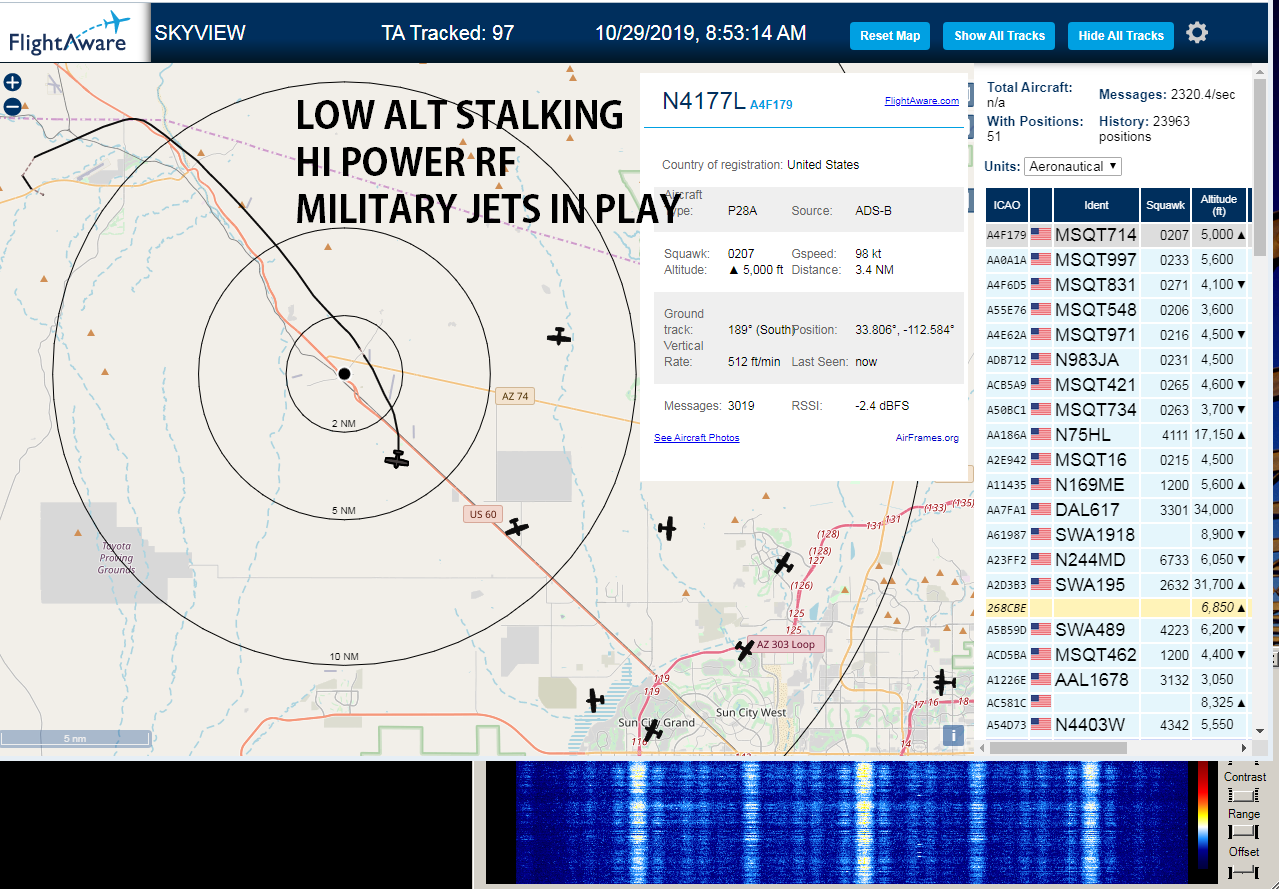The image size is (1279, 889).
Task: Open the settings gear icon
Action: tap(1197, 33)
